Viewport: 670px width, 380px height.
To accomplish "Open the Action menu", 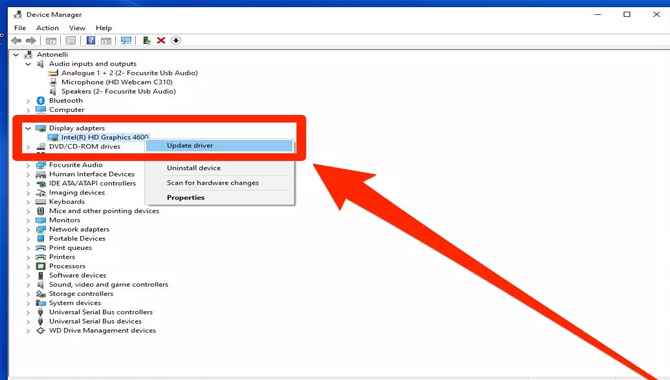I will point(47,28).
